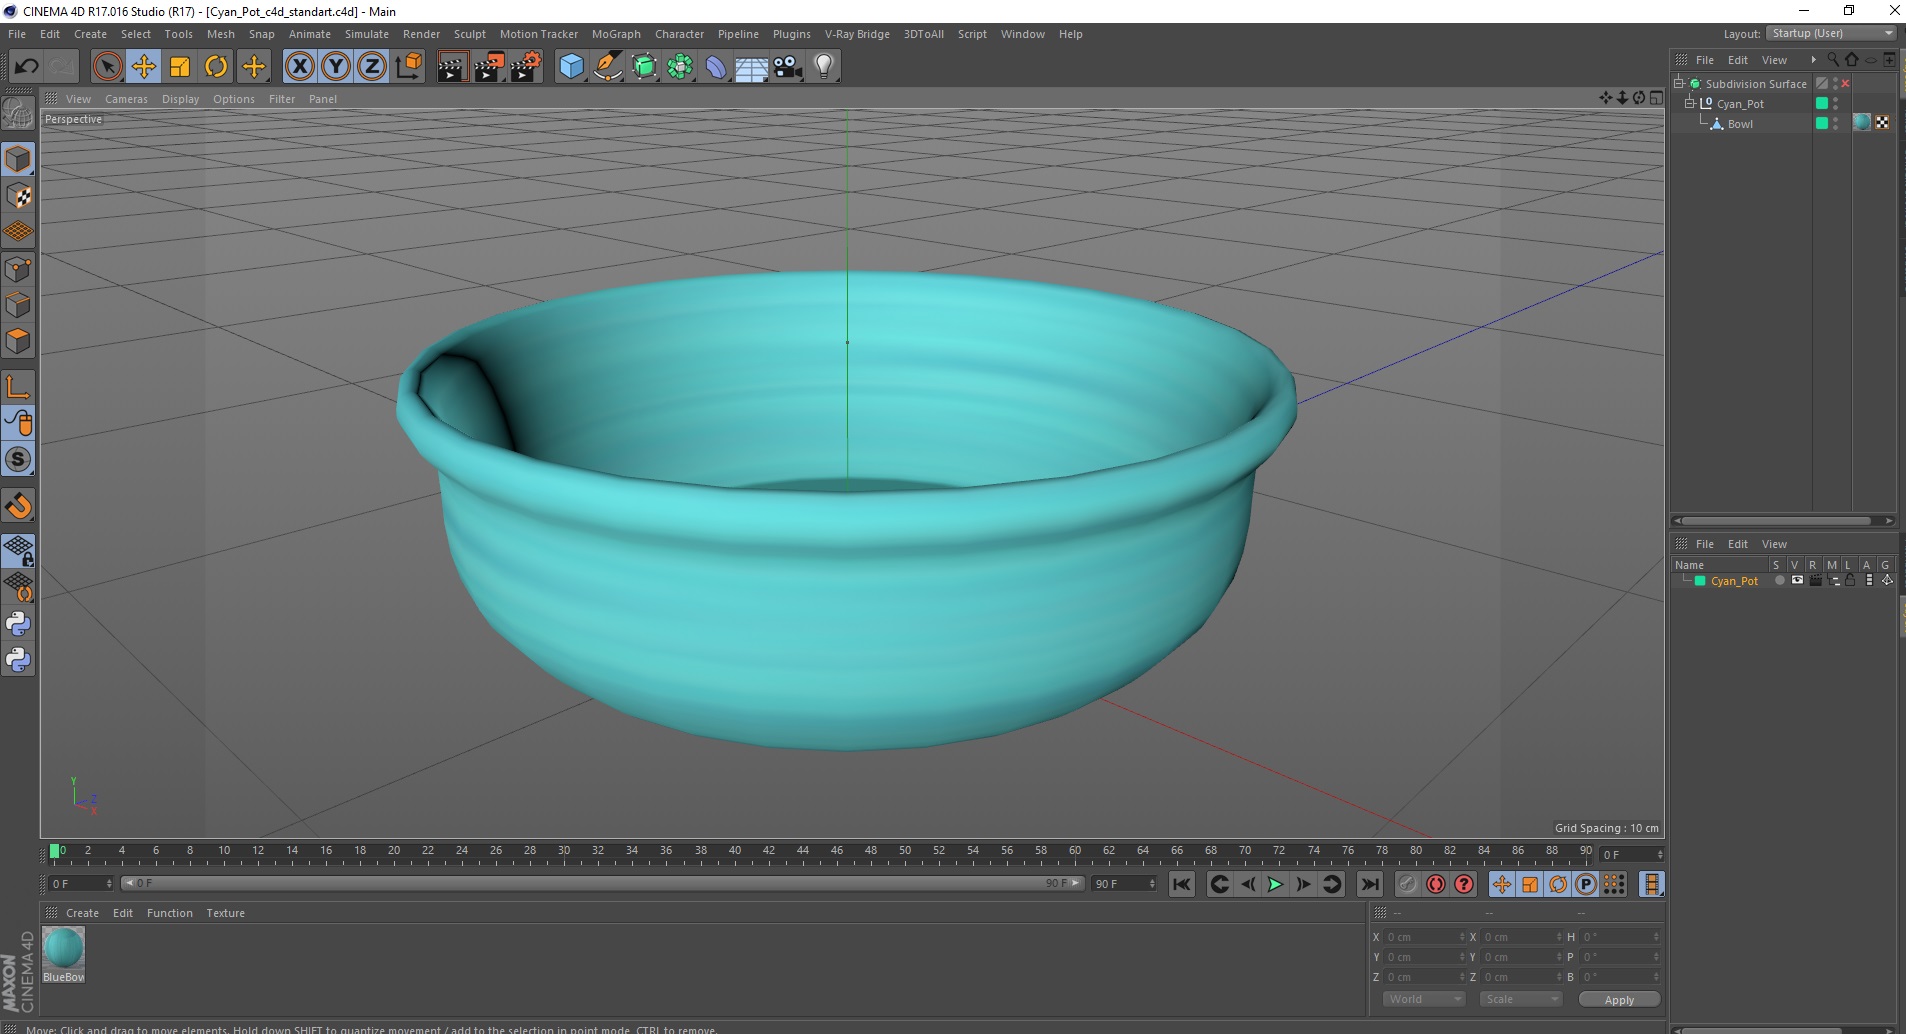Render the active view

[452, 67]
